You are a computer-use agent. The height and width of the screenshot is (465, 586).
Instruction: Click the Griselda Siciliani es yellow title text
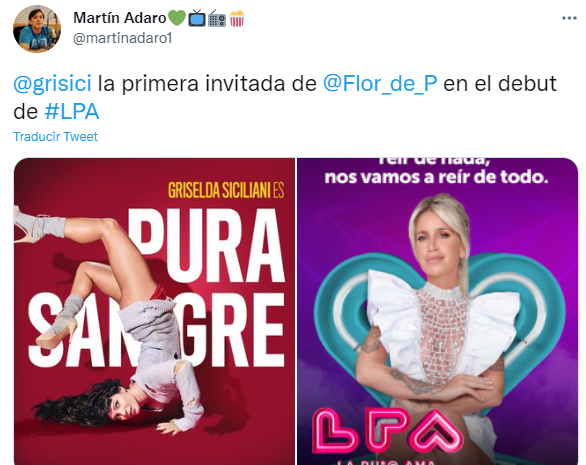226,191
